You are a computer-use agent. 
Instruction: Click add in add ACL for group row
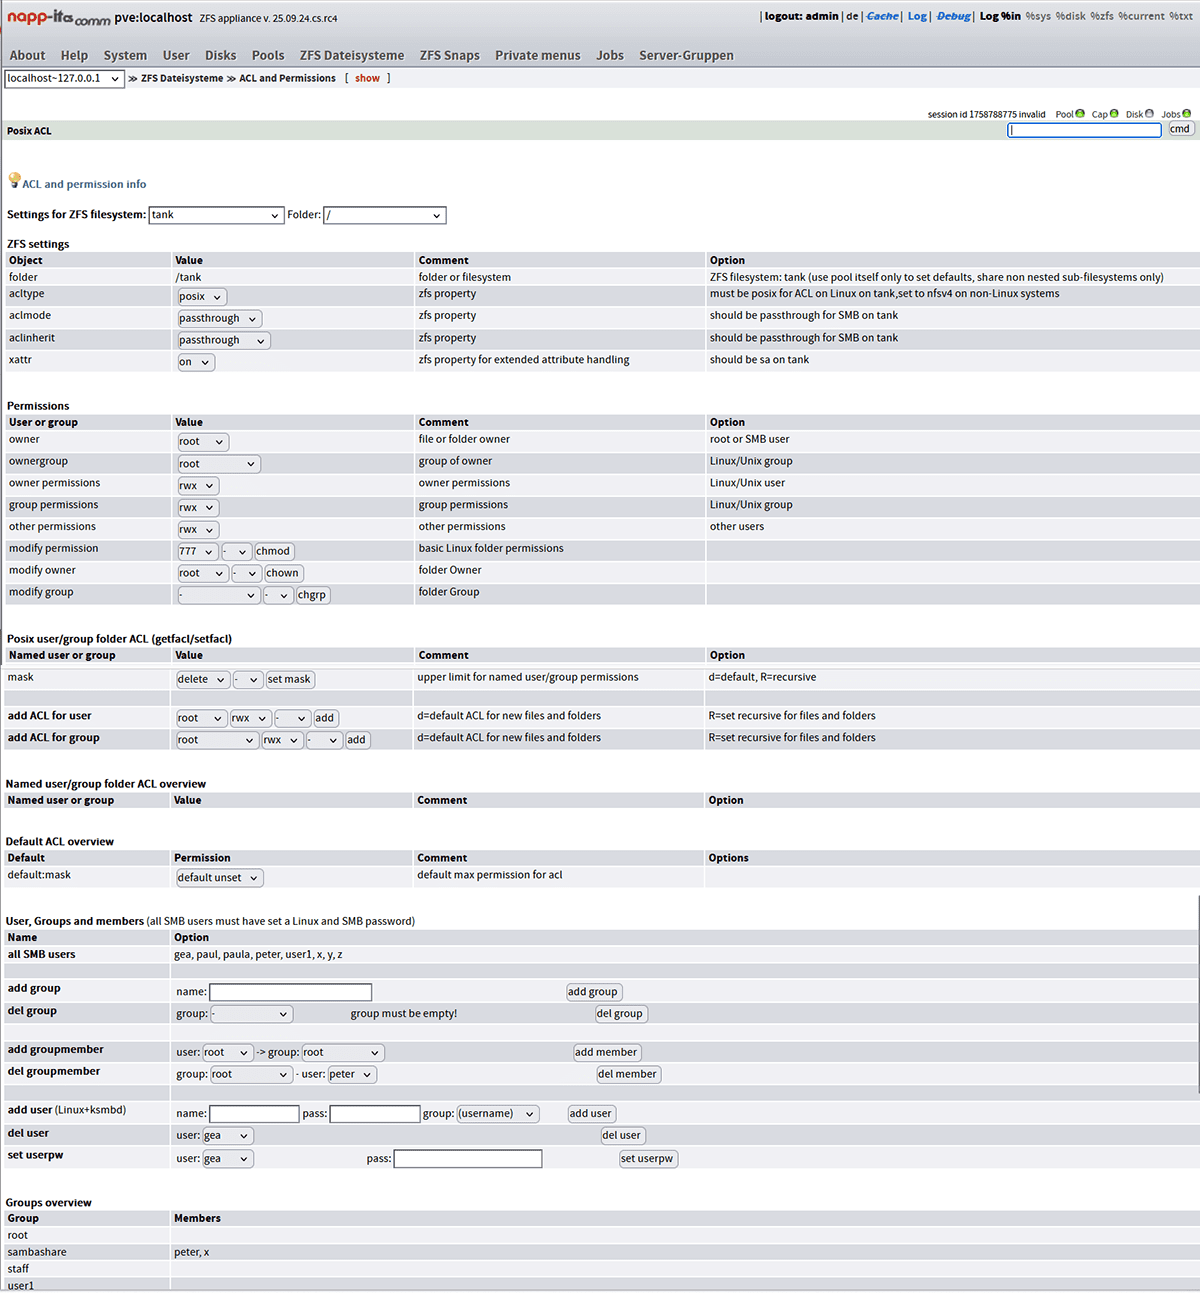[x=356, y=741]
